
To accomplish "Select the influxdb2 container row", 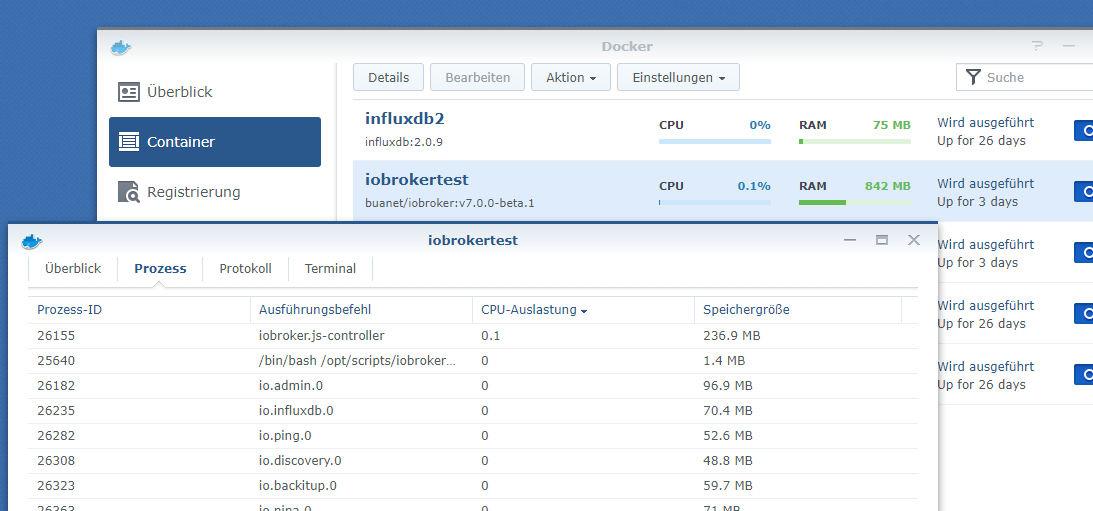I will click(723, 130).
